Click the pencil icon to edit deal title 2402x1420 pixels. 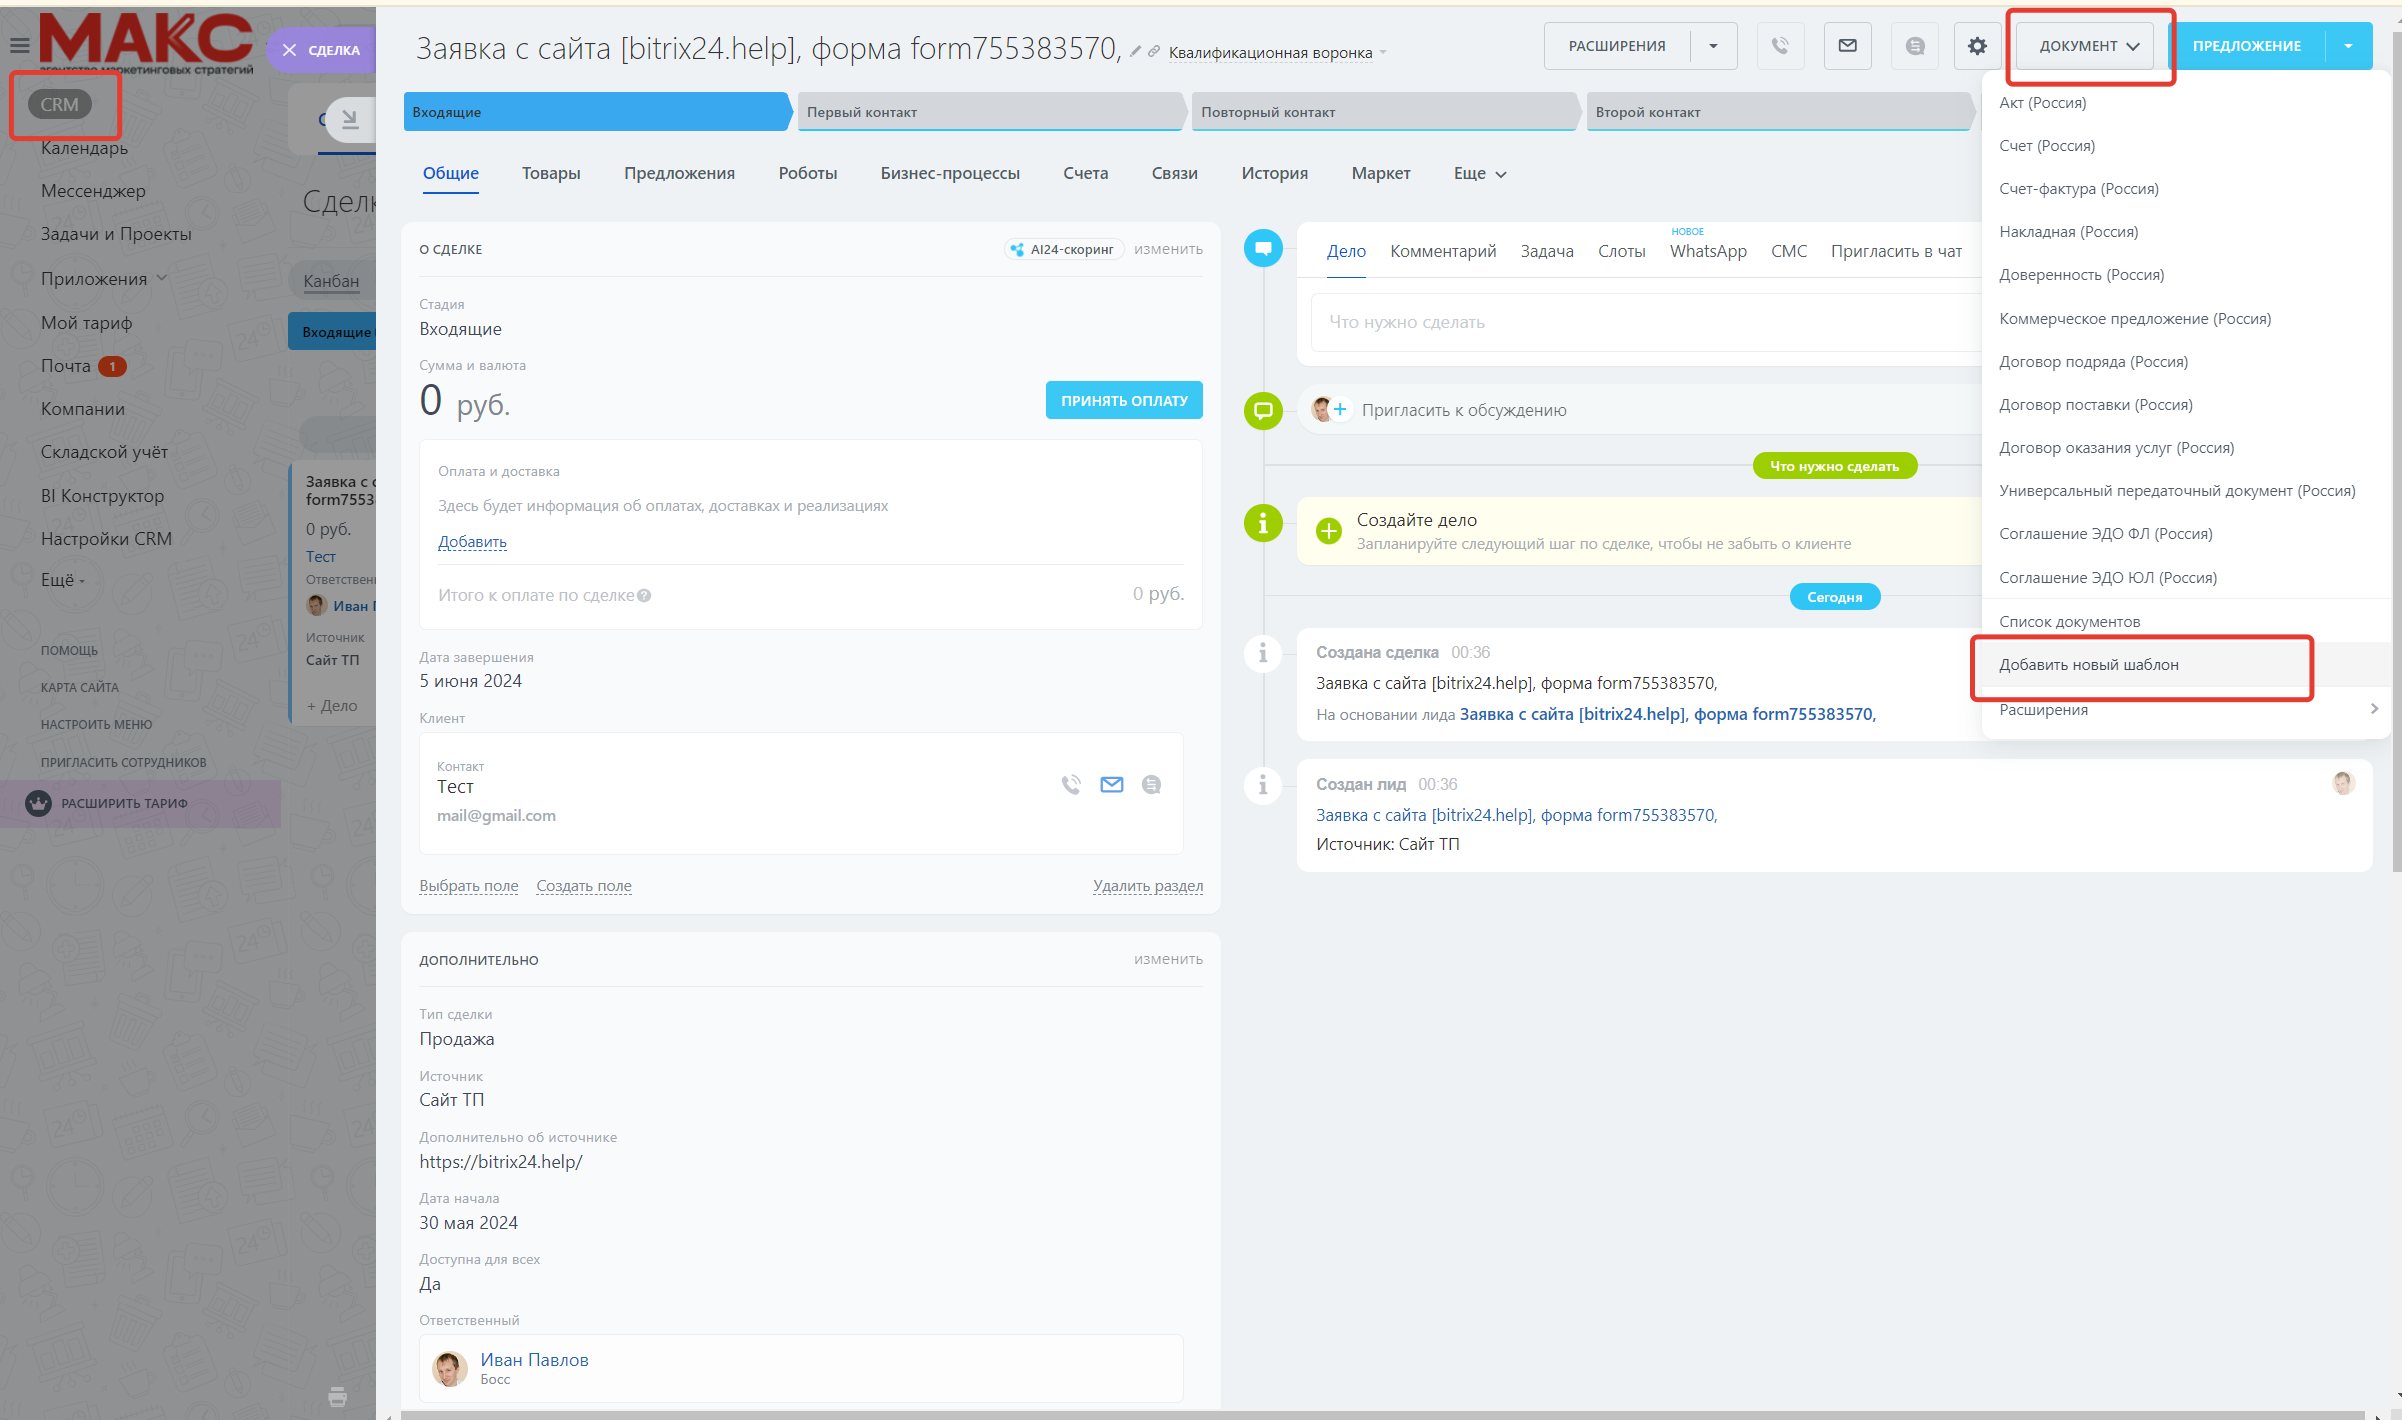(1135, 52)
